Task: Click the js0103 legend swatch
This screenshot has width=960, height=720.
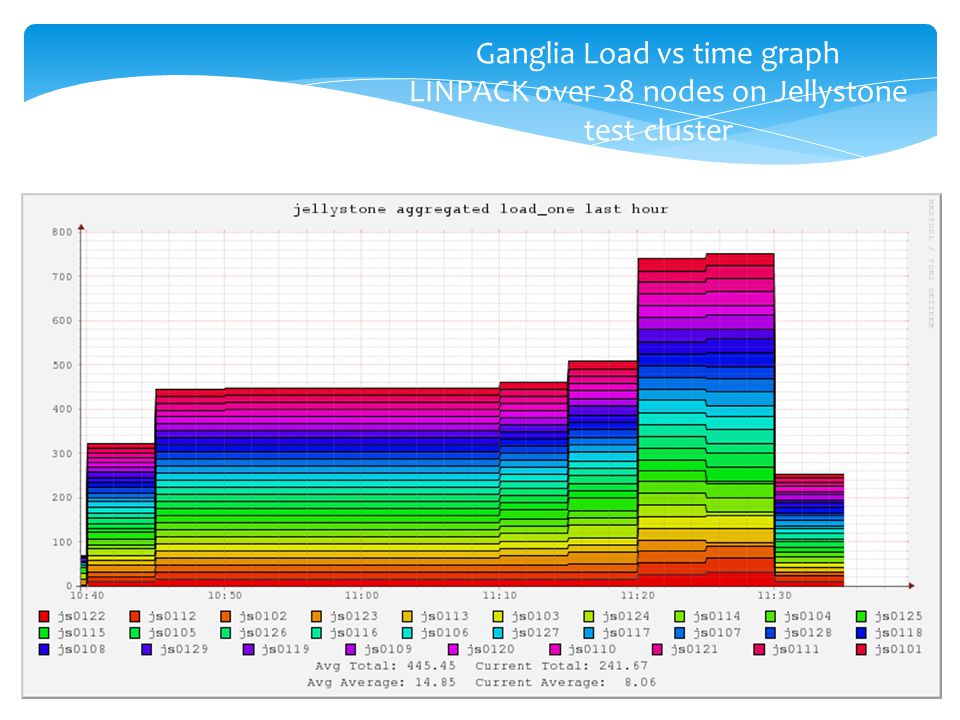Action: click(498, 616)
